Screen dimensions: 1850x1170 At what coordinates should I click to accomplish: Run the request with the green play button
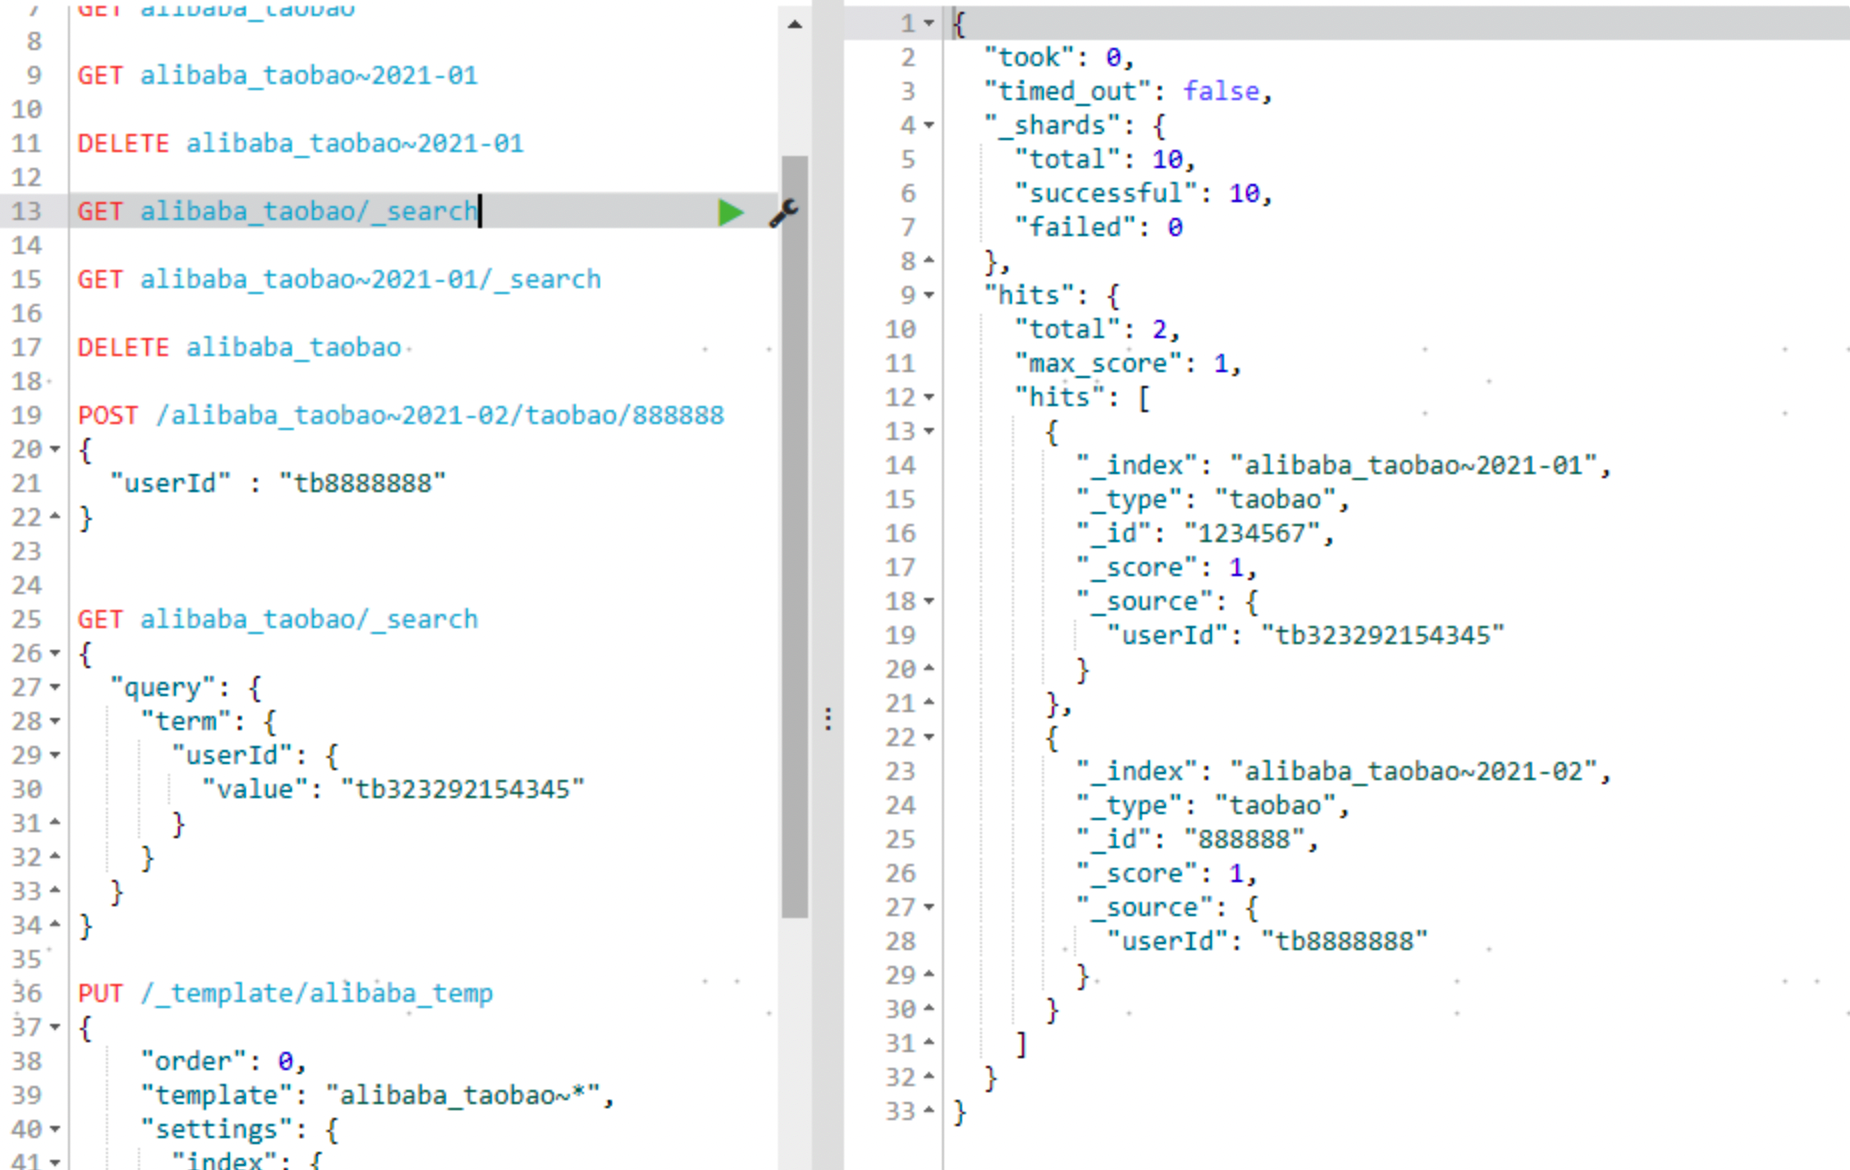tap(731, 212)
